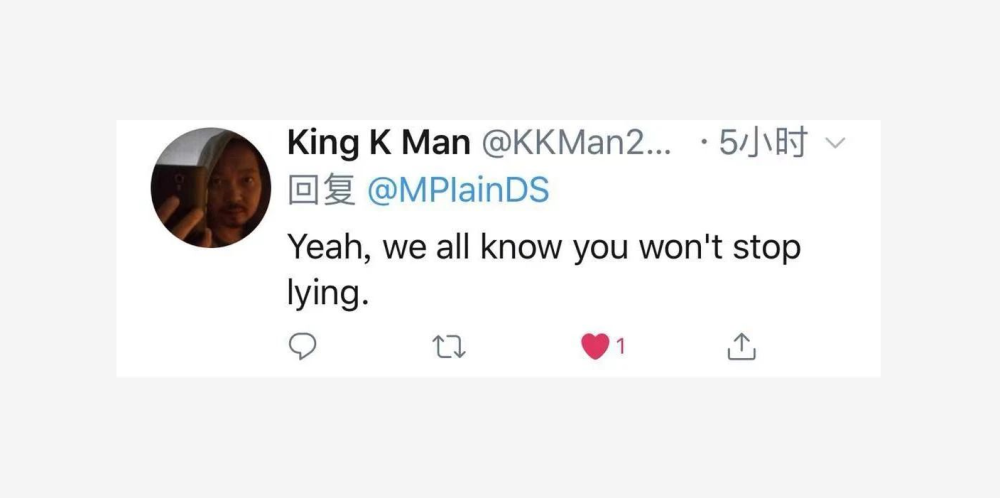Click the gray background above the tweet
The image size is (1000, 498).
tap(500, 60)
